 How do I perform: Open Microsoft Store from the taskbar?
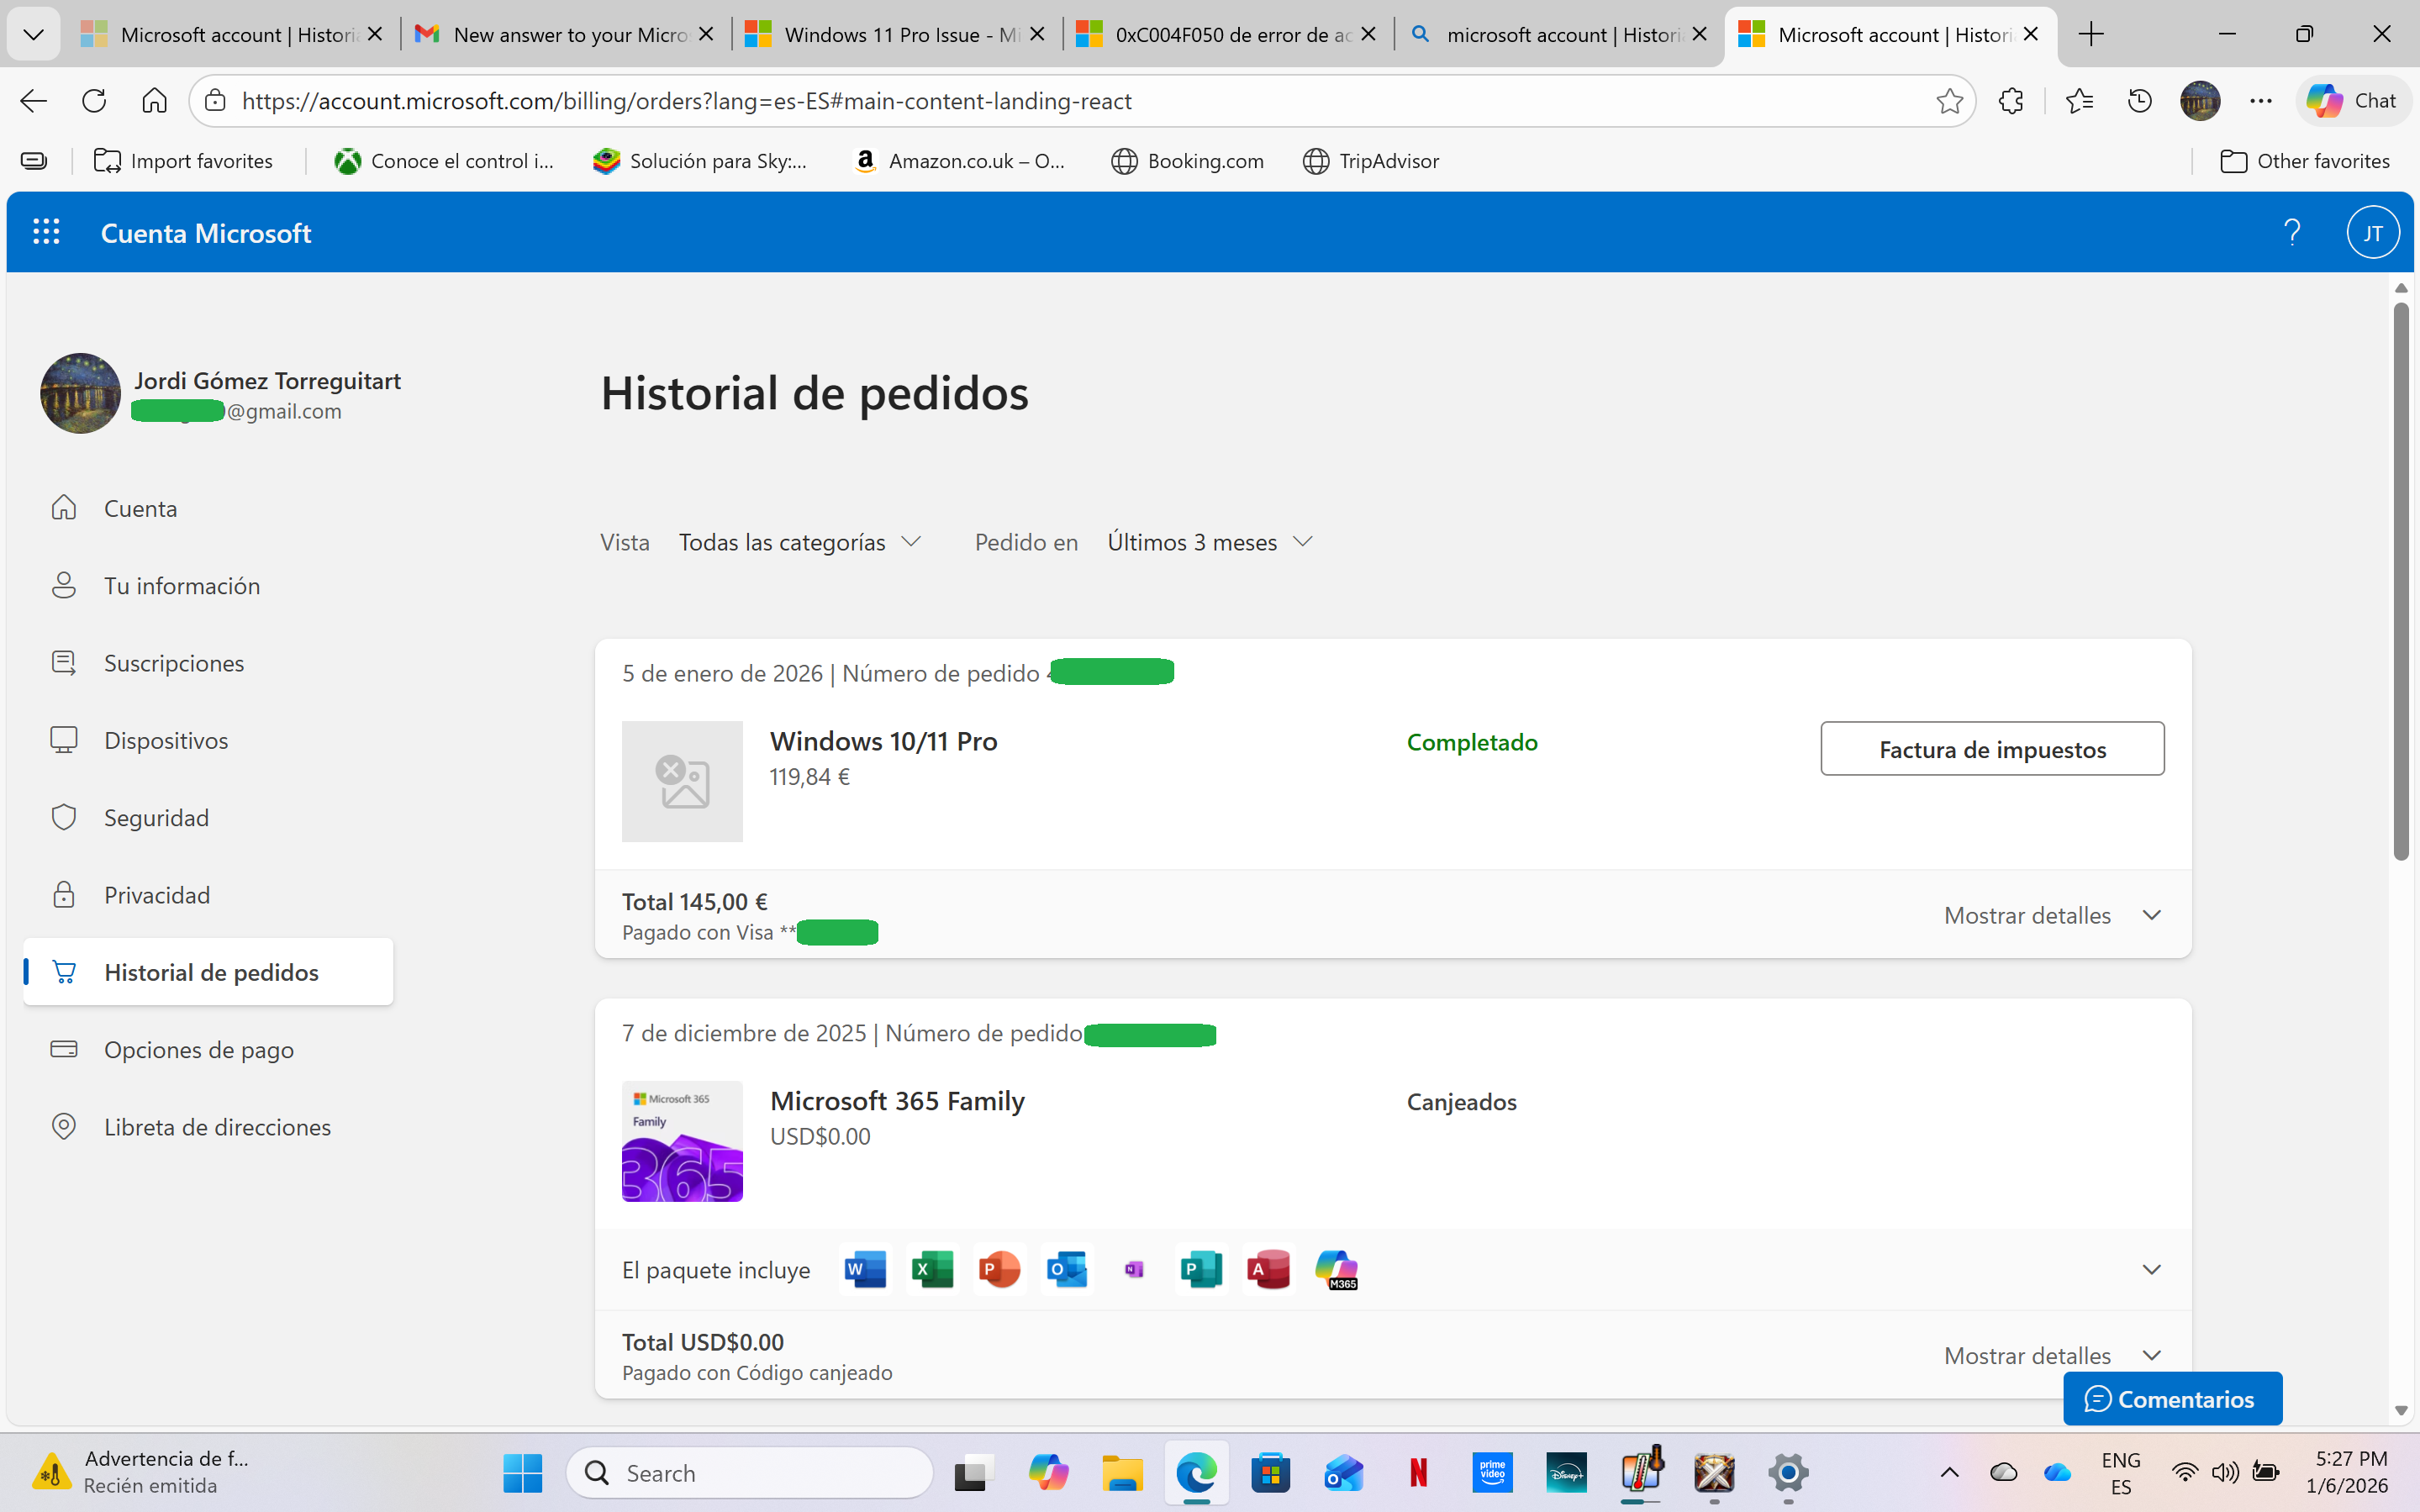[1270, 1473]
